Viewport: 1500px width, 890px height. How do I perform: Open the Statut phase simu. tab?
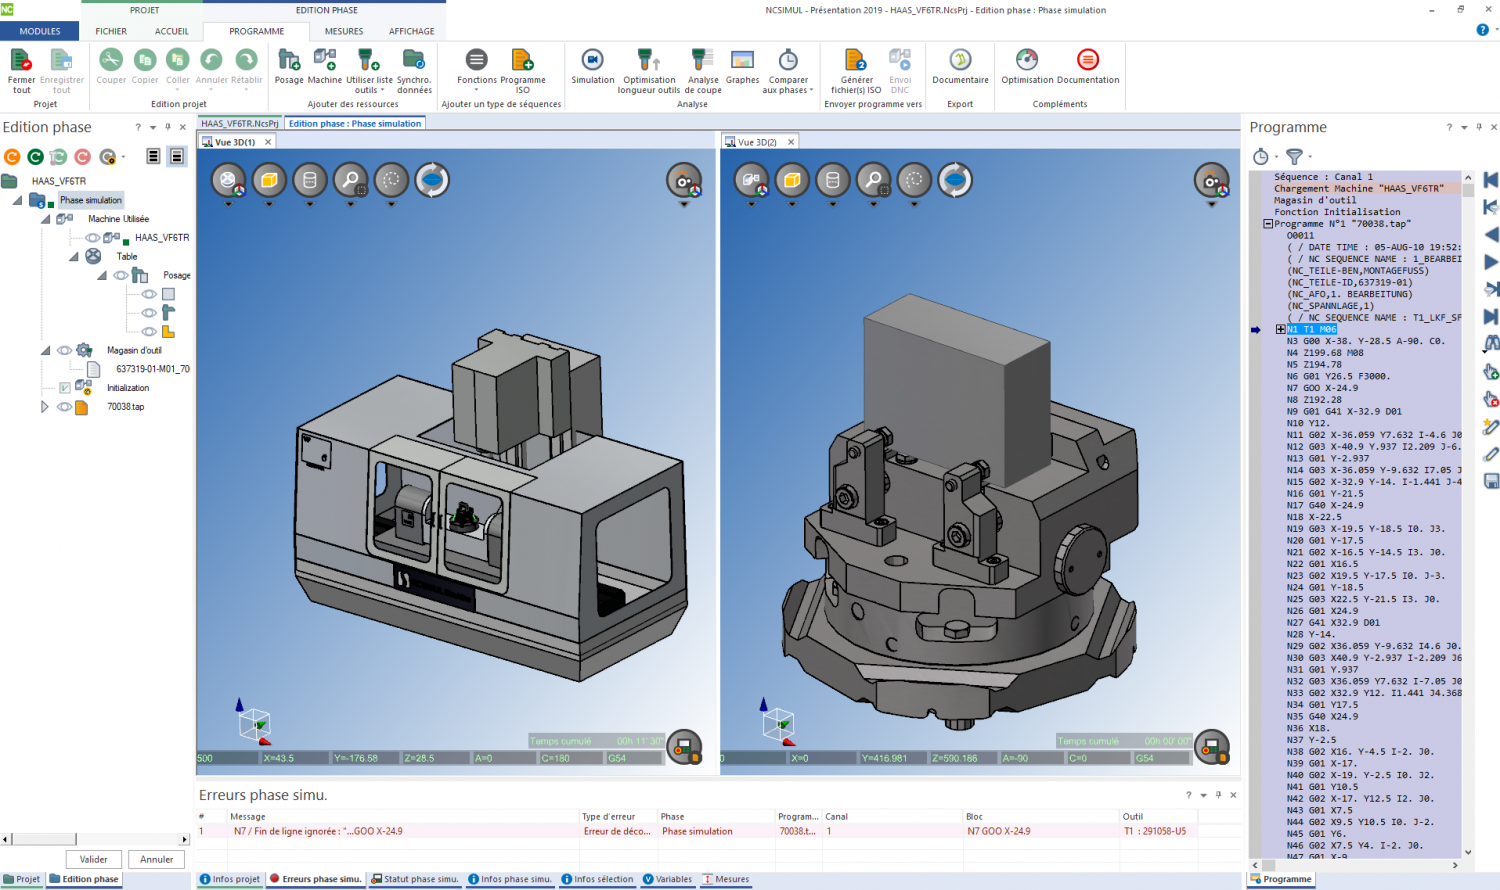pos(414,879)
